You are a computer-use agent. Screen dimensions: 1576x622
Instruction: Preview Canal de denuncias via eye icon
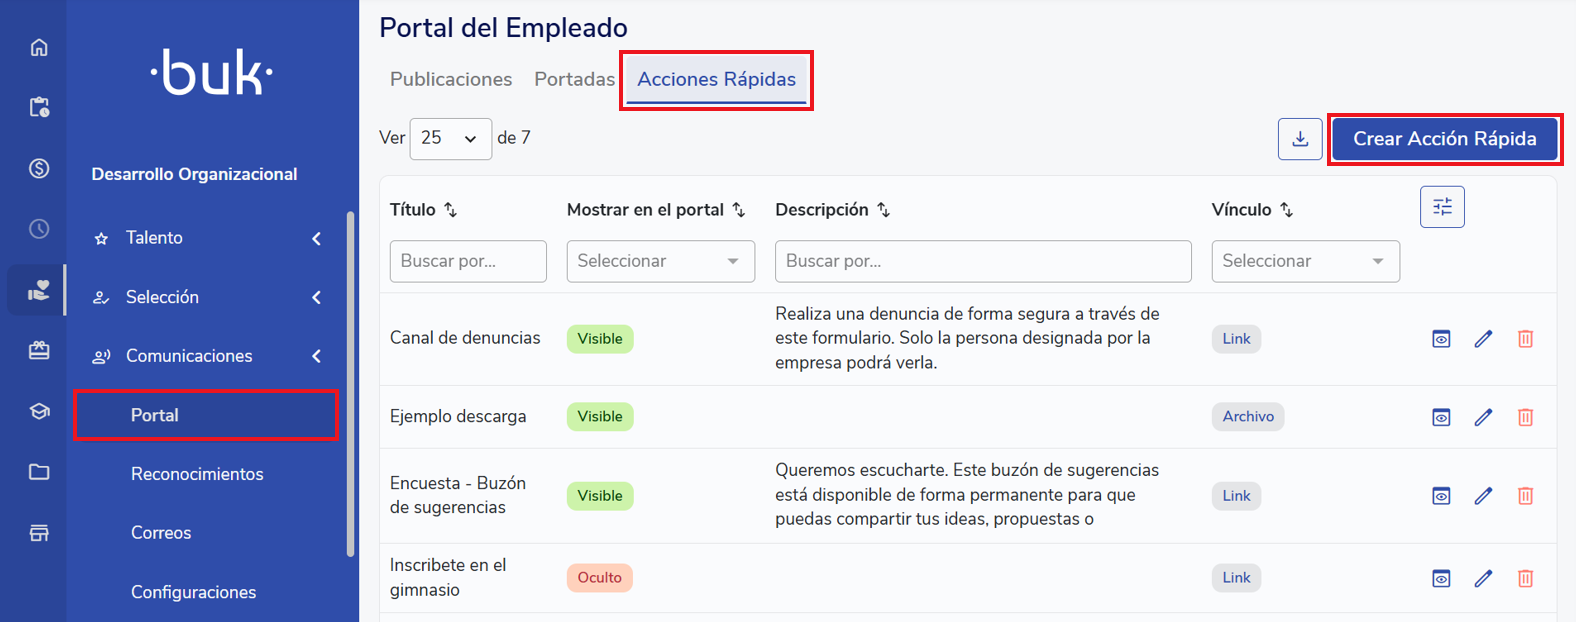pos(1441,339)
